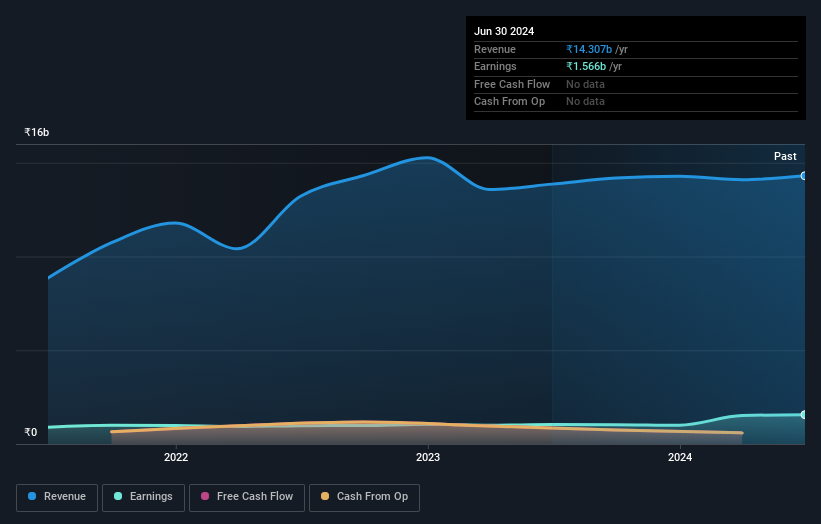This screenshot has height=524, width=821.
Task: Click the ₹0 y-axis label
Action: point(31,432)
